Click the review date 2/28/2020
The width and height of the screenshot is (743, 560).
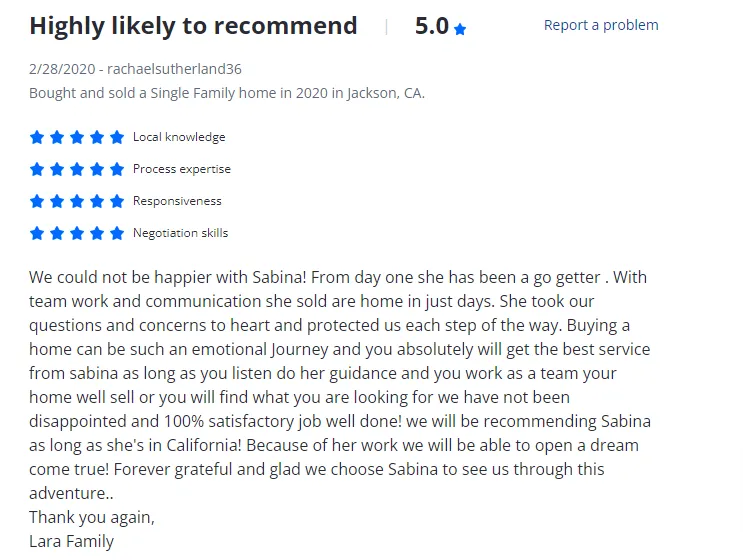(x=62, y=69)
